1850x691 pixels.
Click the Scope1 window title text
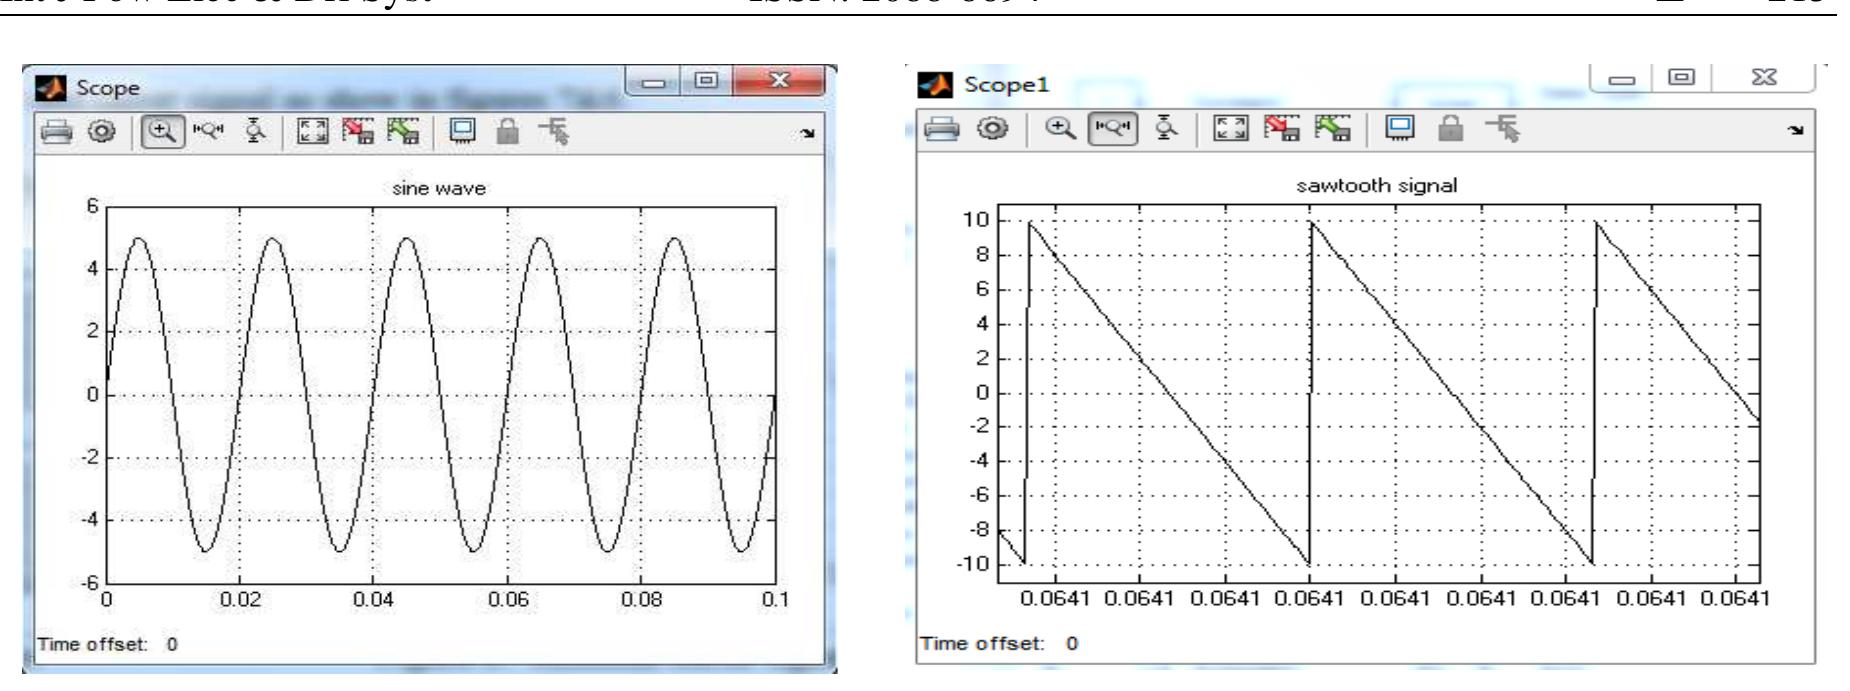(x=1007, y=85)
